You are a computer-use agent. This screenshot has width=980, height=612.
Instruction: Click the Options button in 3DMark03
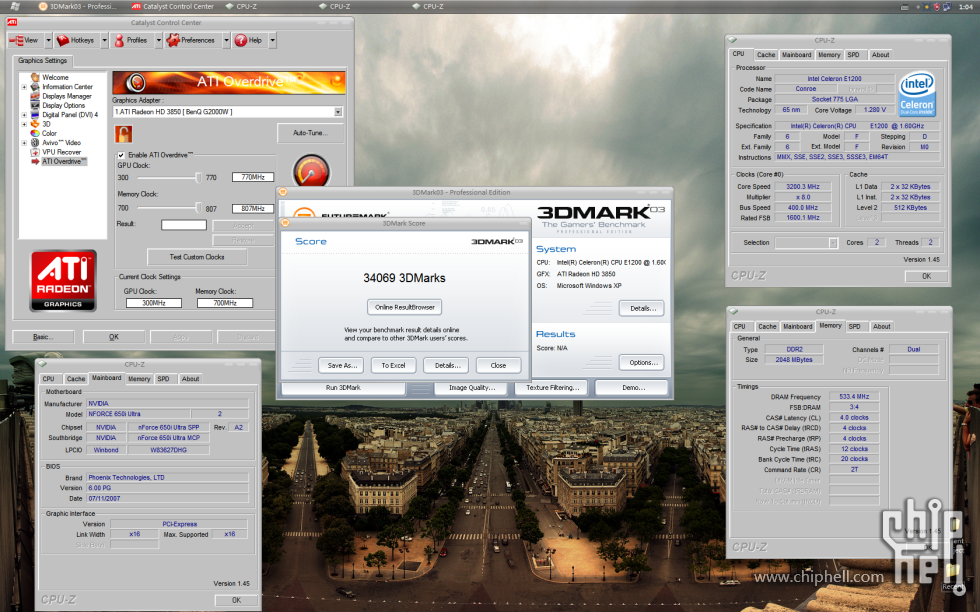(x=642, y=363)
